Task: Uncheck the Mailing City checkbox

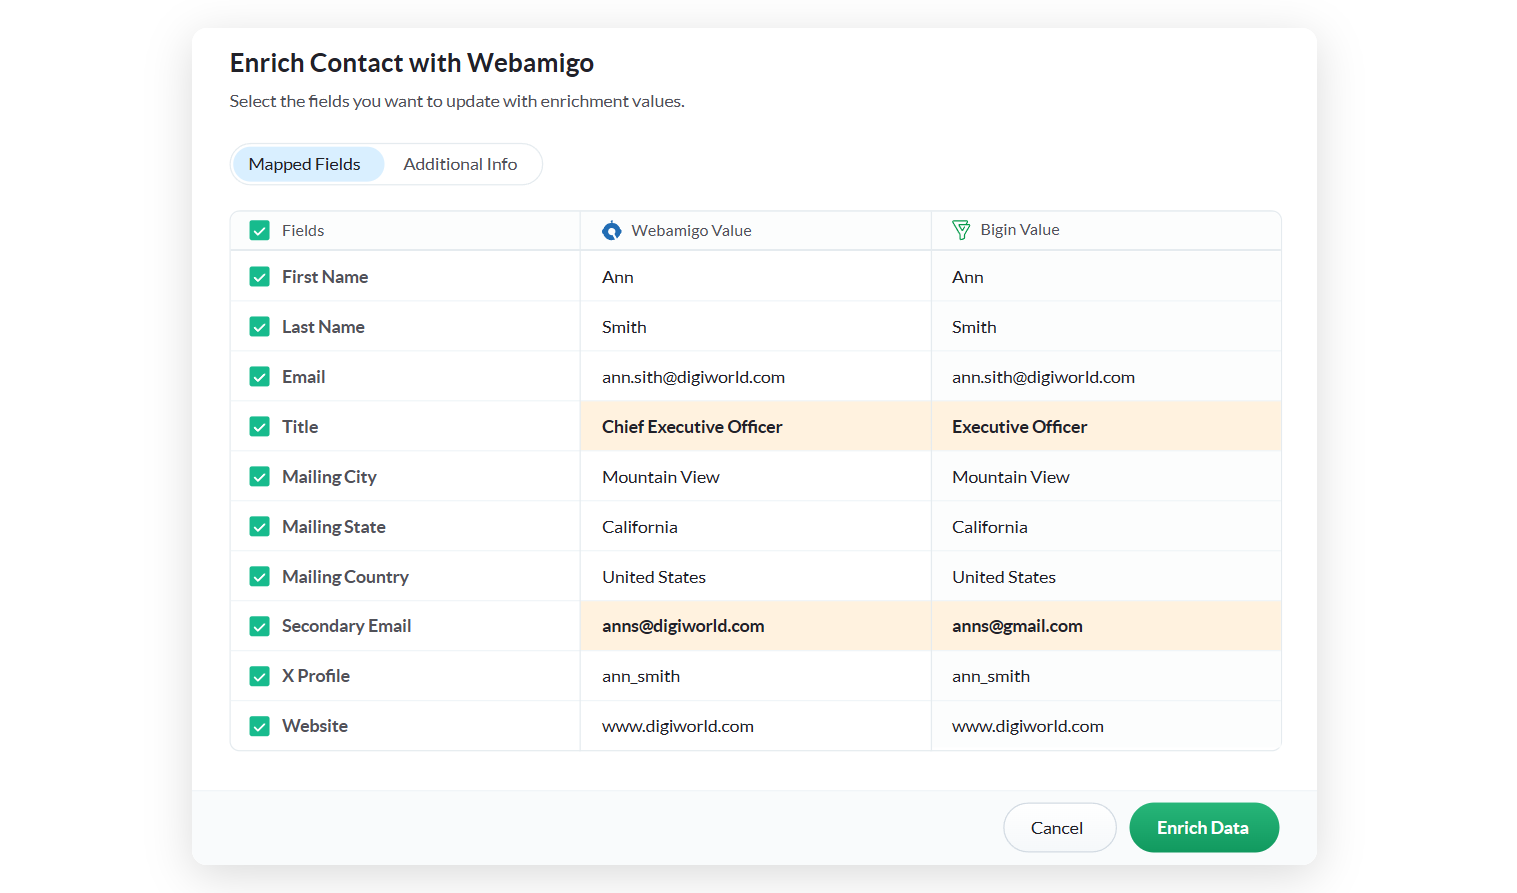Action: pos(260,477)
